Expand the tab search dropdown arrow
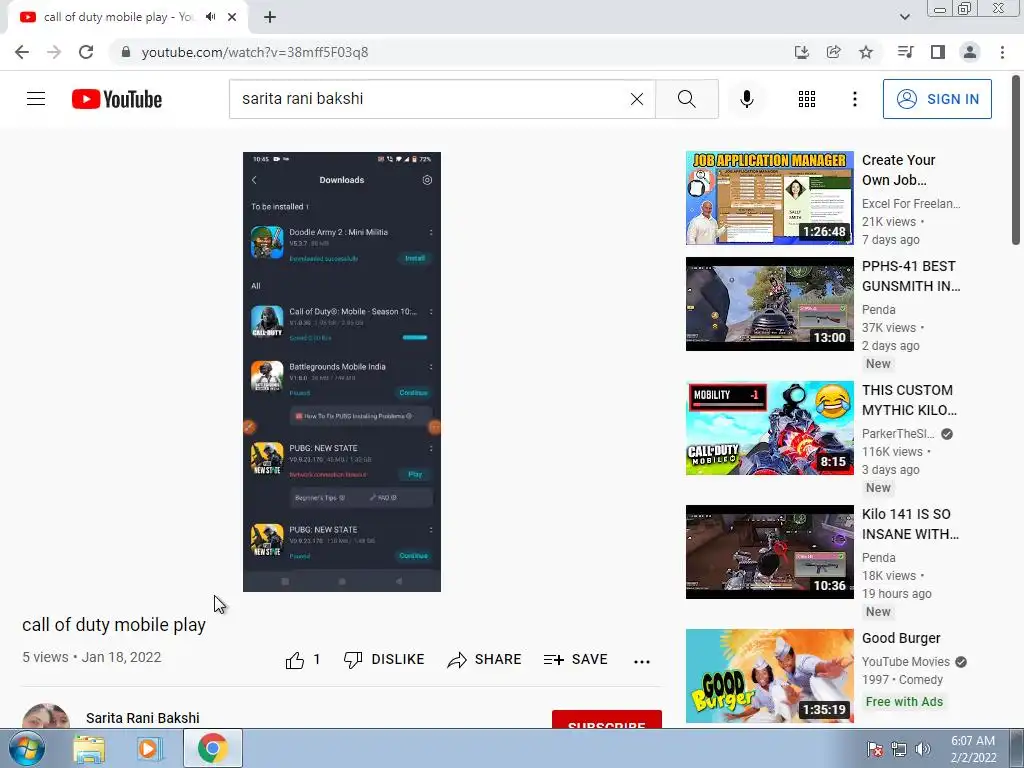The image size is (1024, 768). (x=904, y=17)
